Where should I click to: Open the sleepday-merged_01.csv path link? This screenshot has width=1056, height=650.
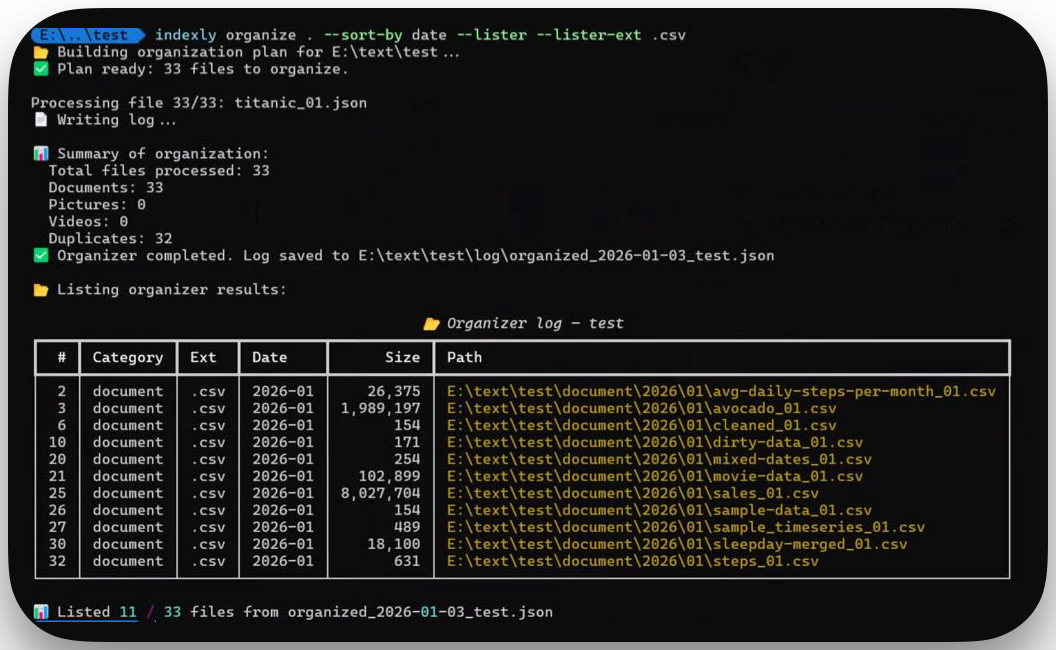tap(677, 544)
